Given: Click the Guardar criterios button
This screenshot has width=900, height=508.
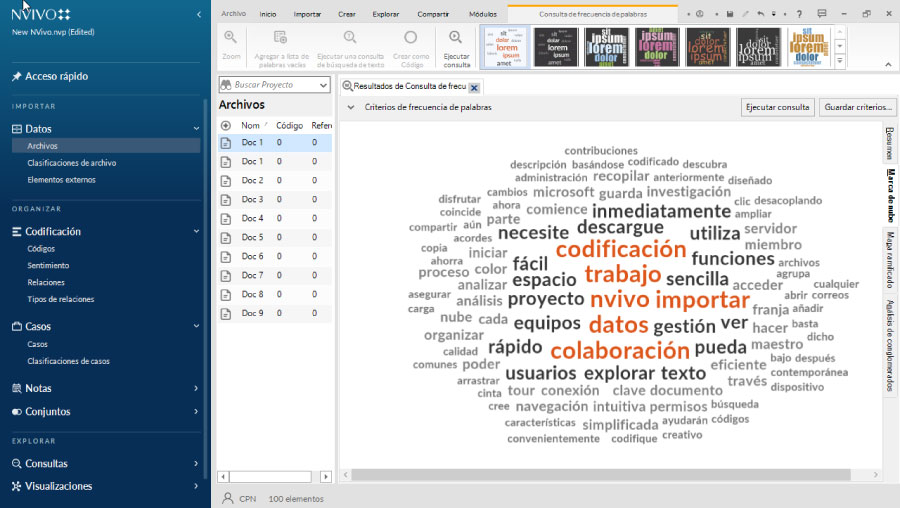Looking at the screenshot, I should 858,107.
